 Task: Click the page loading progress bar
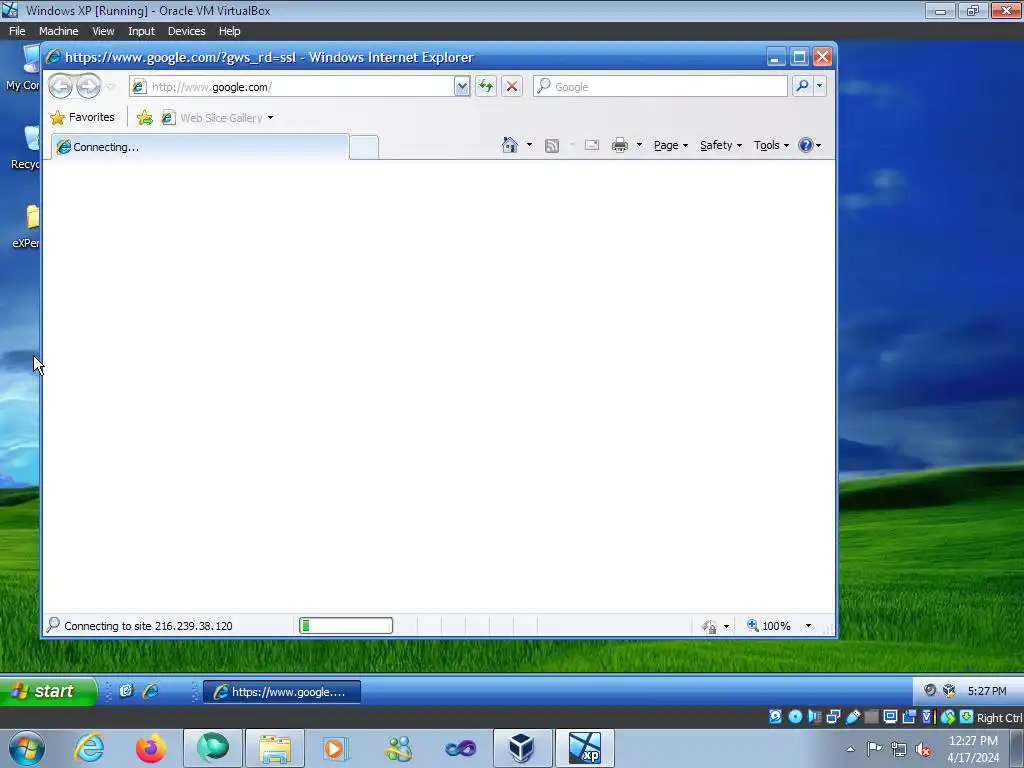point(346,626)
